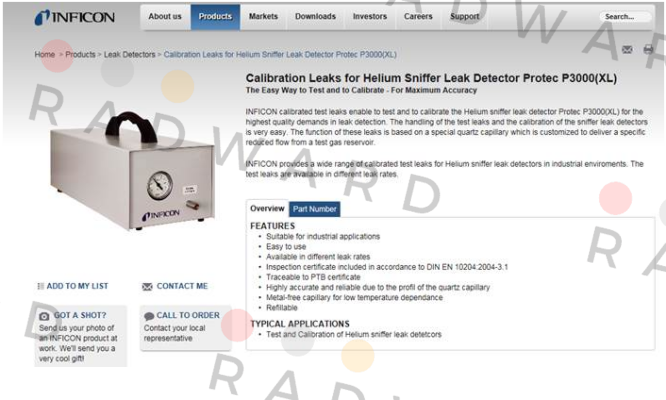Click the list icon beside Add To My List
The height and width of the screenshot is (400, 666).
41,286
